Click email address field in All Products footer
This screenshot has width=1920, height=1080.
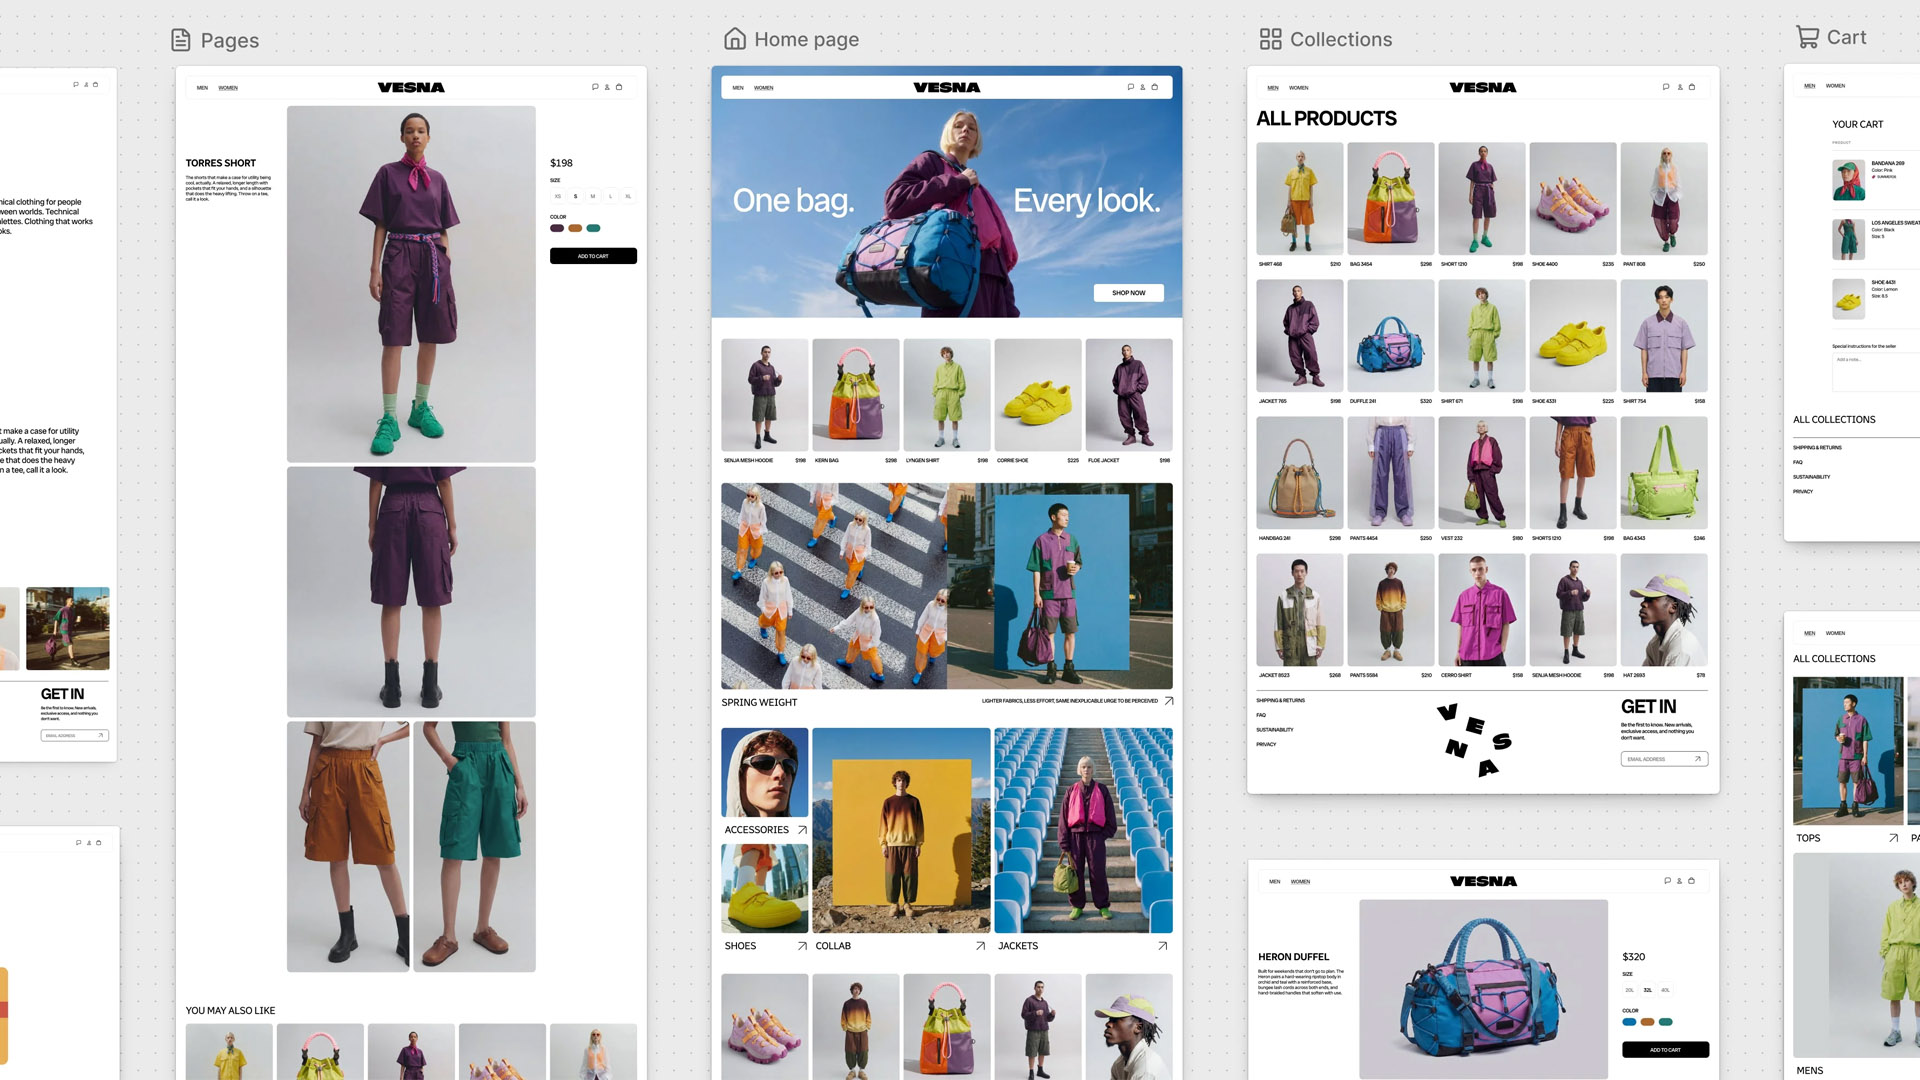click(x=1664, y=759)
